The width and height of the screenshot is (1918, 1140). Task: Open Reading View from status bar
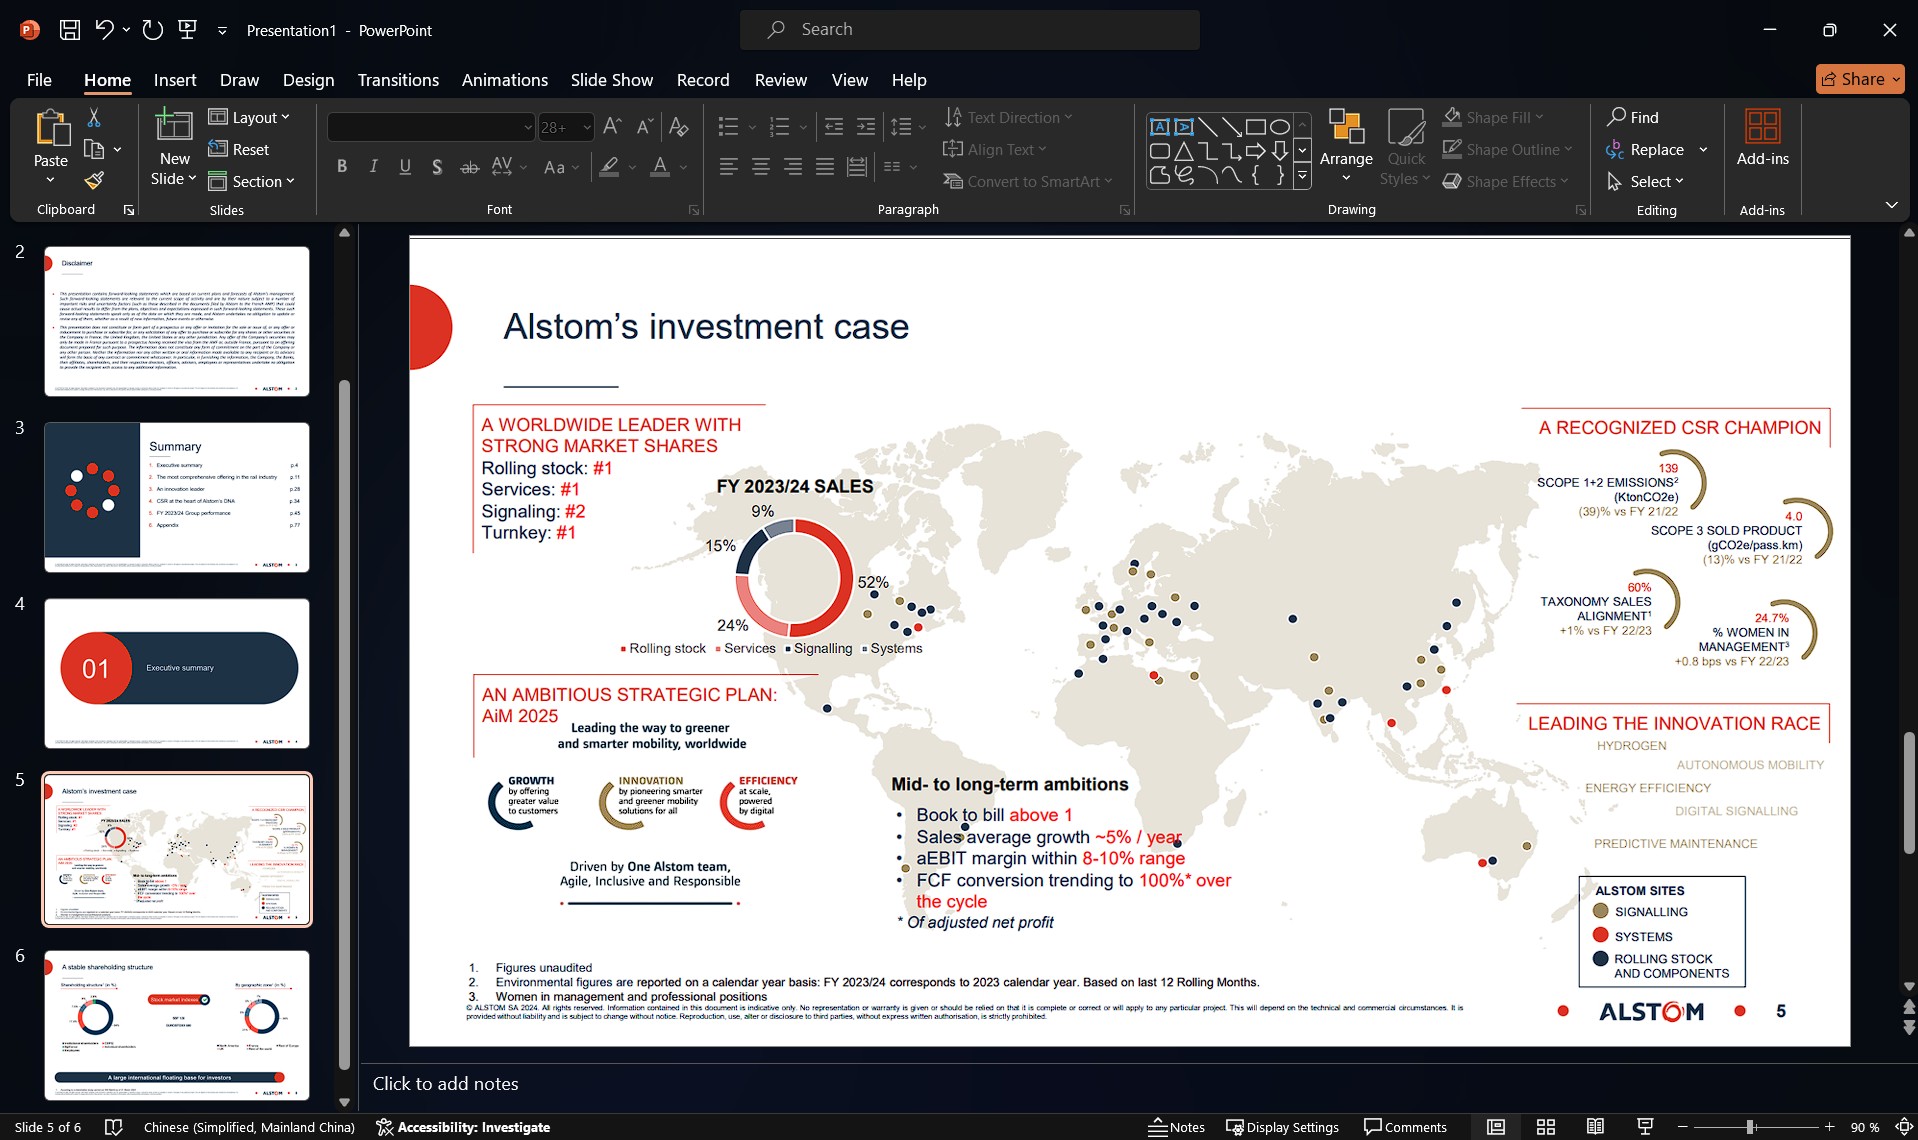(x=1595, y=1127)
